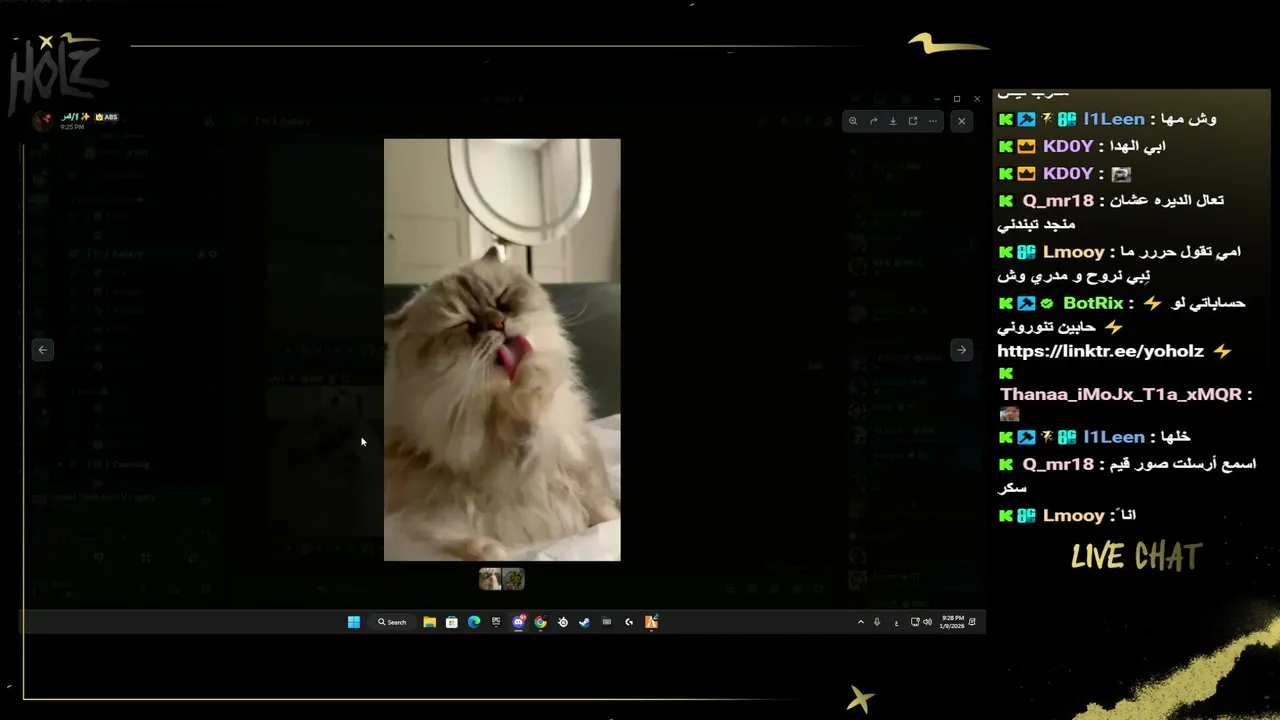Switch input language in system tray
This screenshot has height=720, width=1280.
[897, 622]
